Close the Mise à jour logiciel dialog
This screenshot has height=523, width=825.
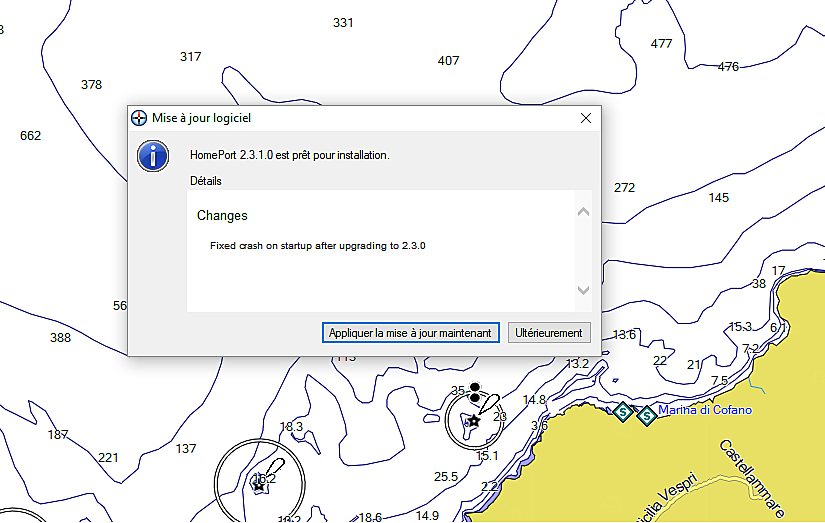[x=586, y=118]
